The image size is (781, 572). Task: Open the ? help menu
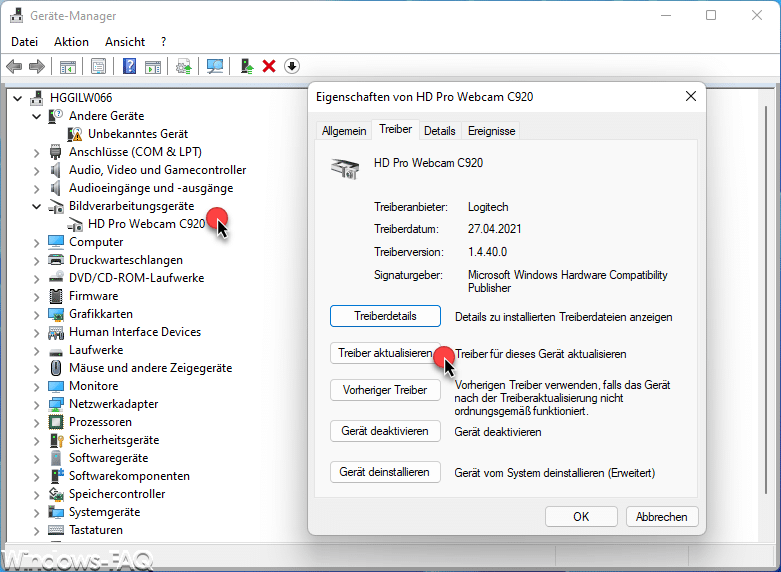163,42
